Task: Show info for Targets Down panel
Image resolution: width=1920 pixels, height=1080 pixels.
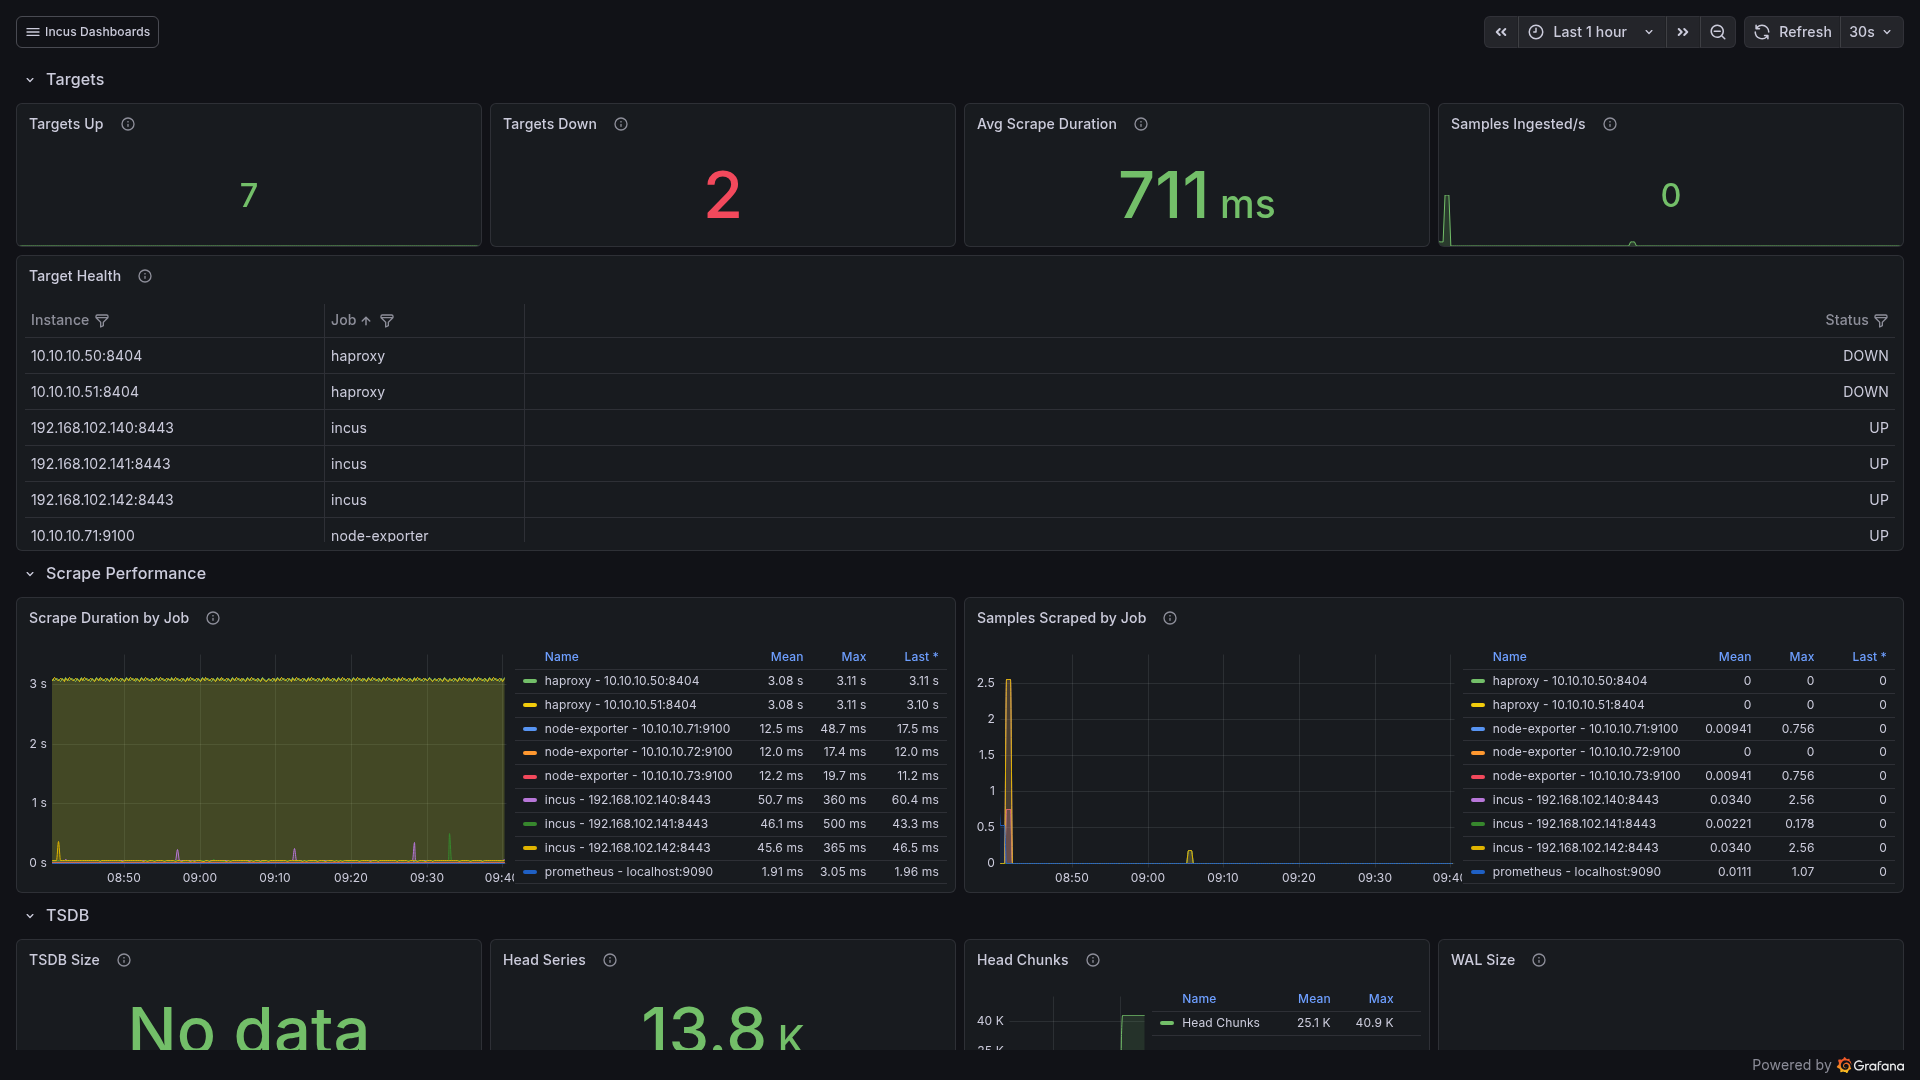Action: click(x=621, y=124)
